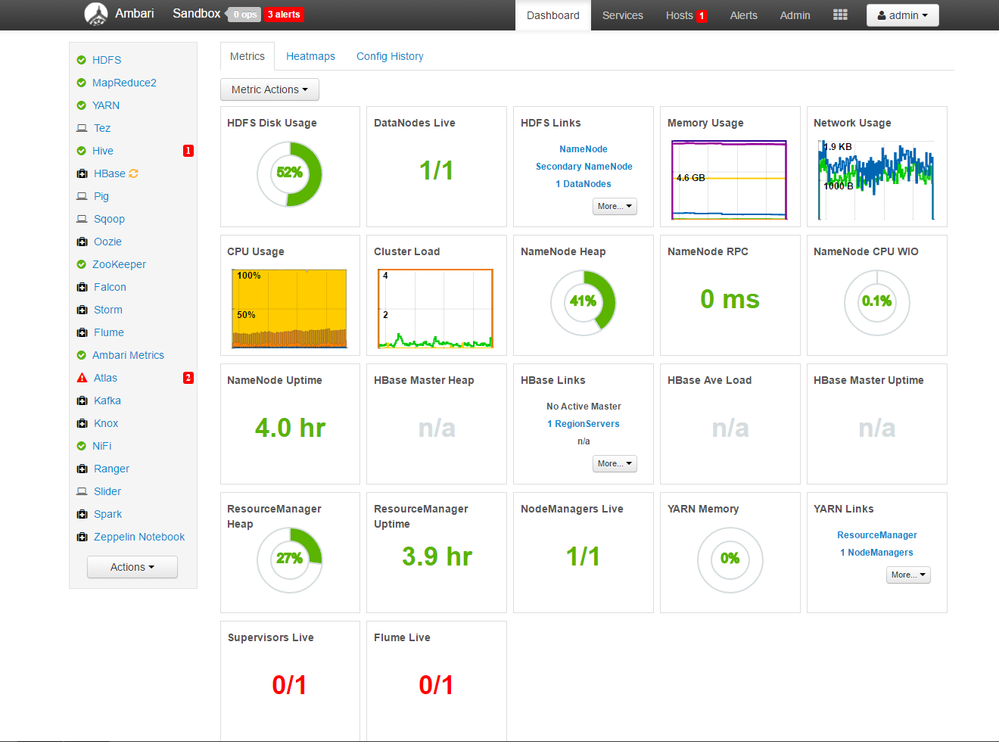Click the MapReduce2 green status icon
This screenshot has height=742, width=999.
tap(82, 83)
